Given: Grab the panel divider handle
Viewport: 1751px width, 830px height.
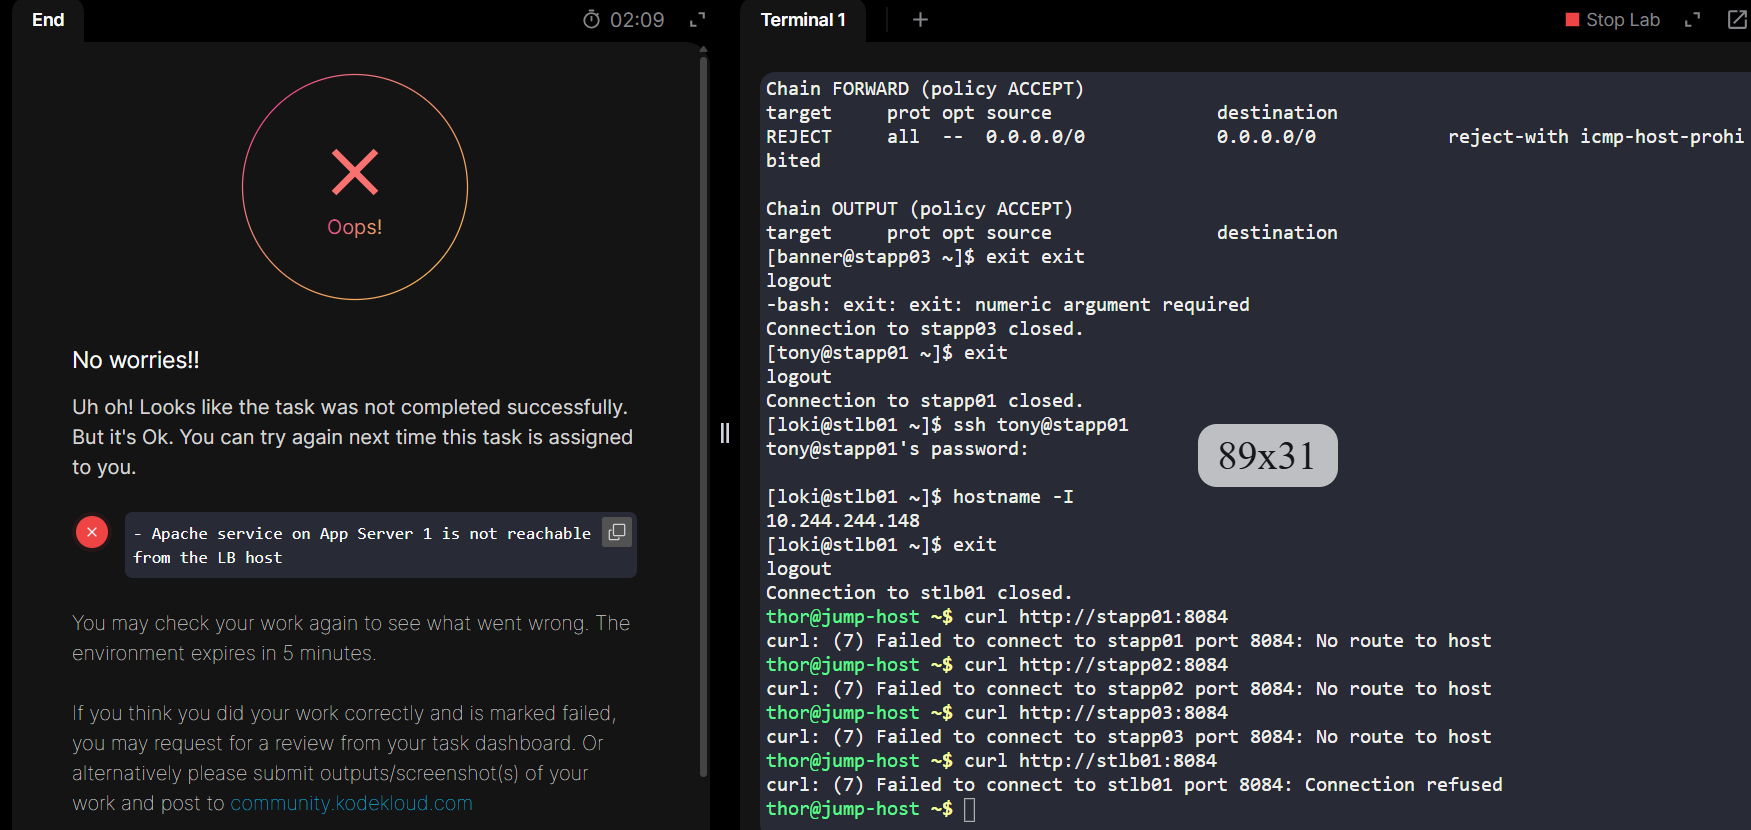Looking at the screenshot, I should coord(725,433).
